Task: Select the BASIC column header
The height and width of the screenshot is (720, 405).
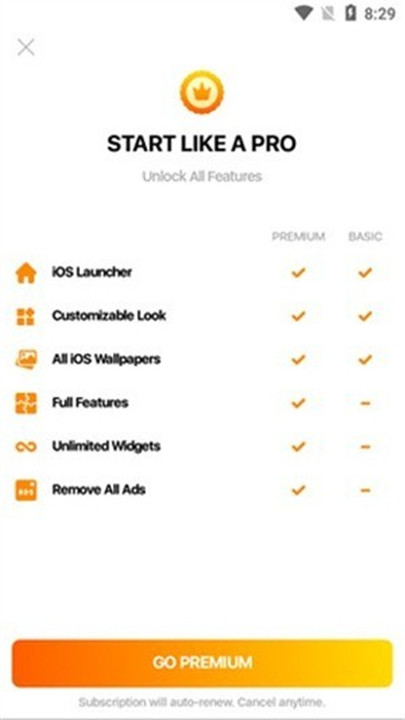Action: point(365,236)
